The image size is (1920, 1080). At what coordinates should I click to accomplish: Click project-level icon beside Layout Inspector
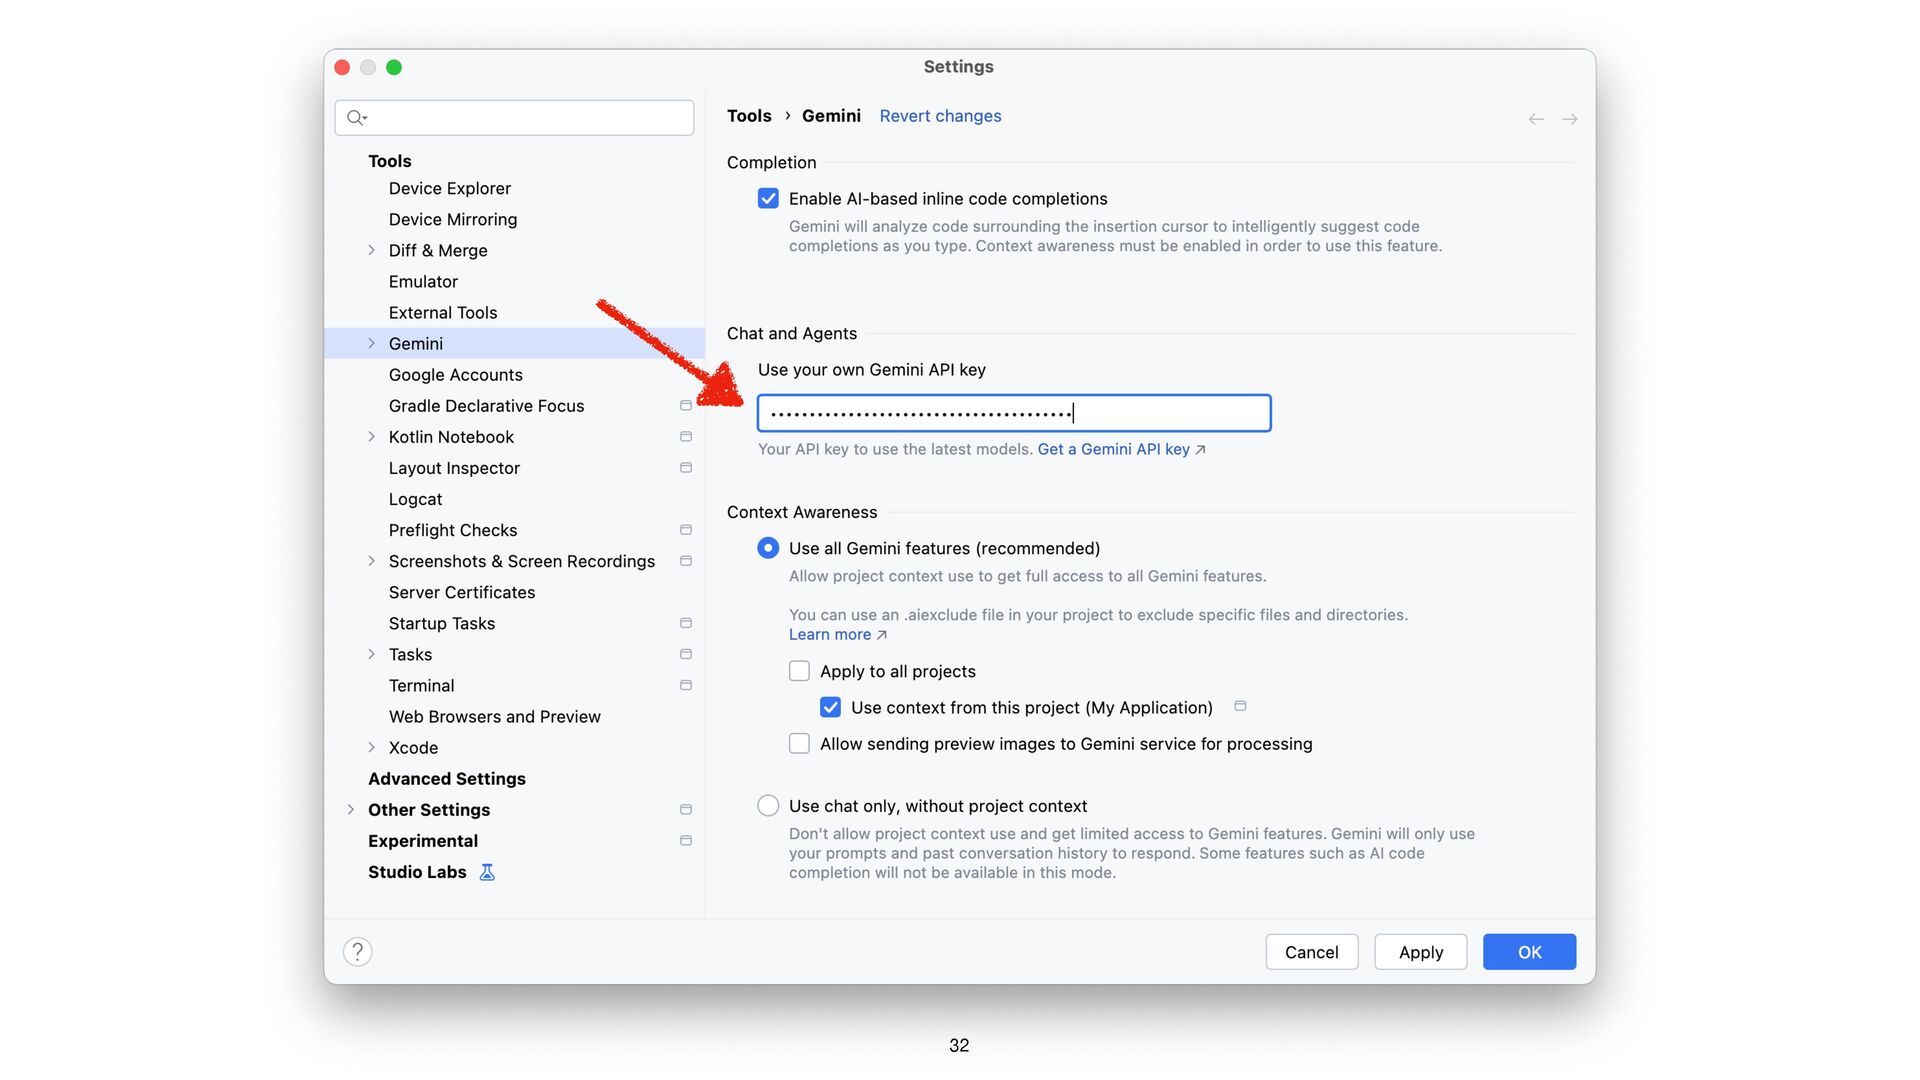[686, 468]
